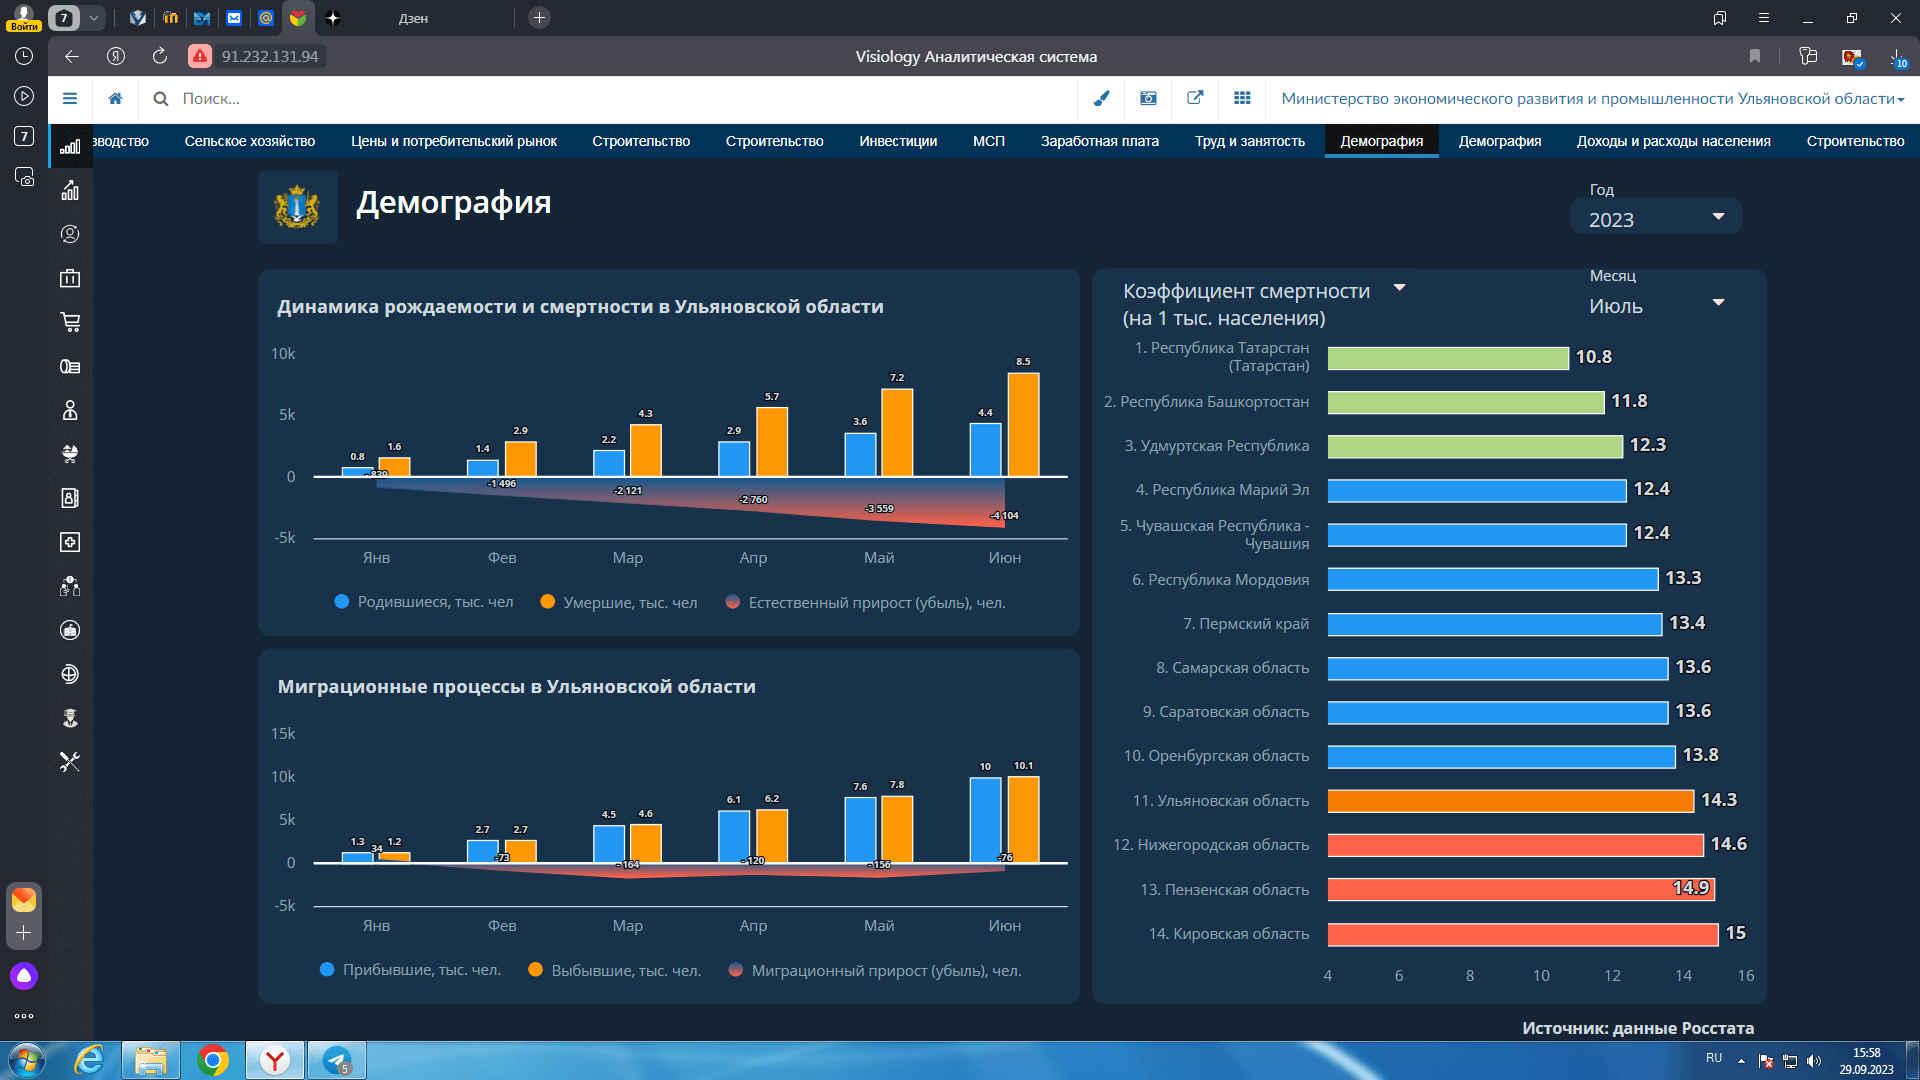Open the Windows Start button

click(x=26, y=1060)
